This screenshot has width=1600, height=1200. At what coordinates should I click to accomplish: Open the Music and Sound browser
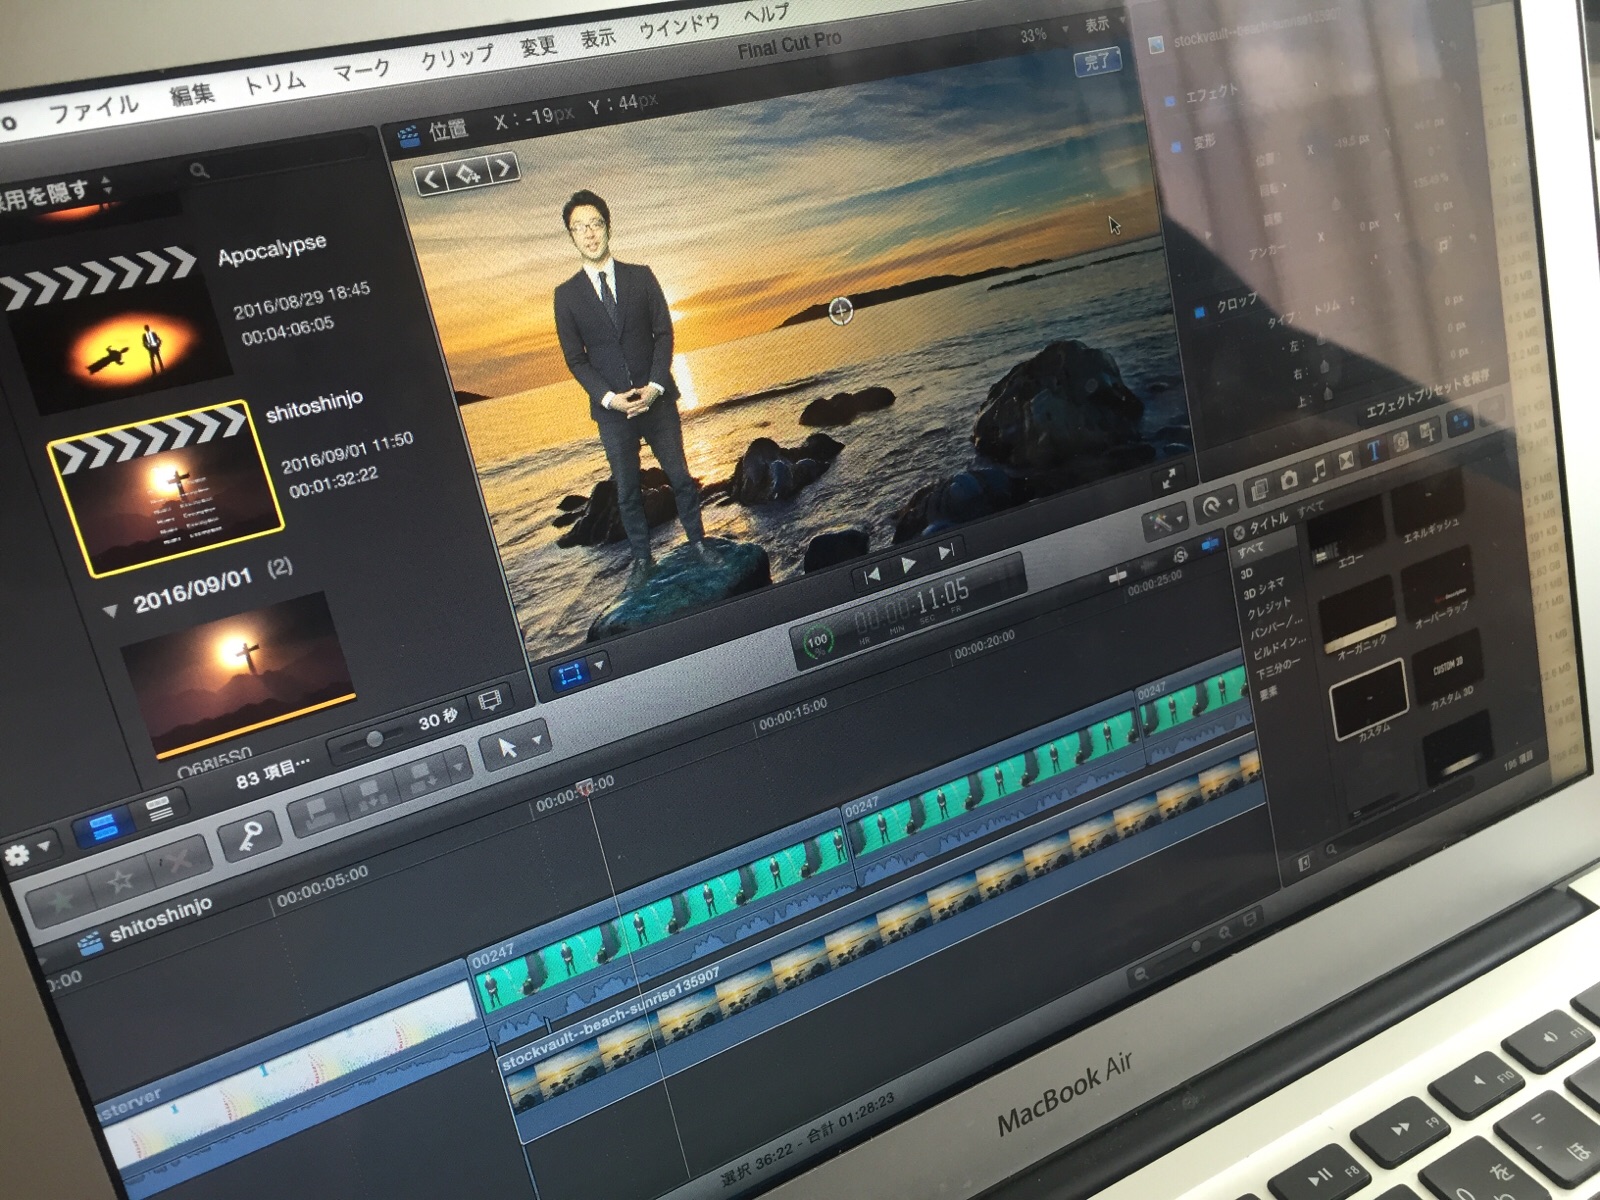pyautogui.click(x=1318, y=469)
